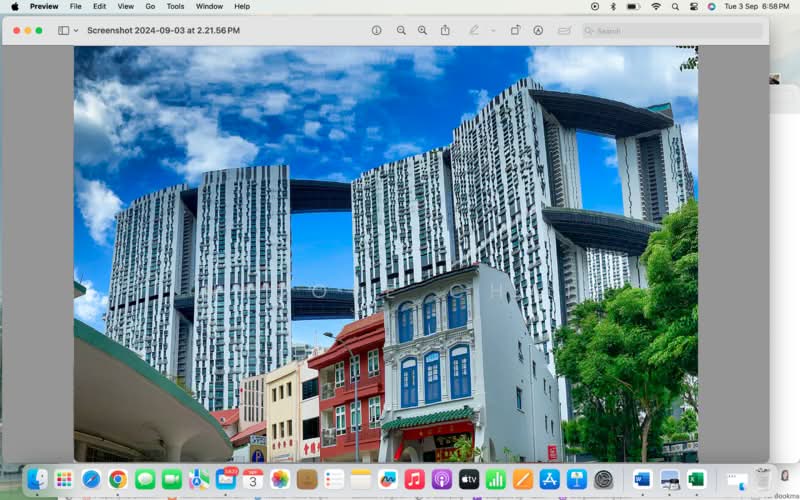Activate Siri from the menu bar
Screen dimensions: 800x500
pos(711,7)
